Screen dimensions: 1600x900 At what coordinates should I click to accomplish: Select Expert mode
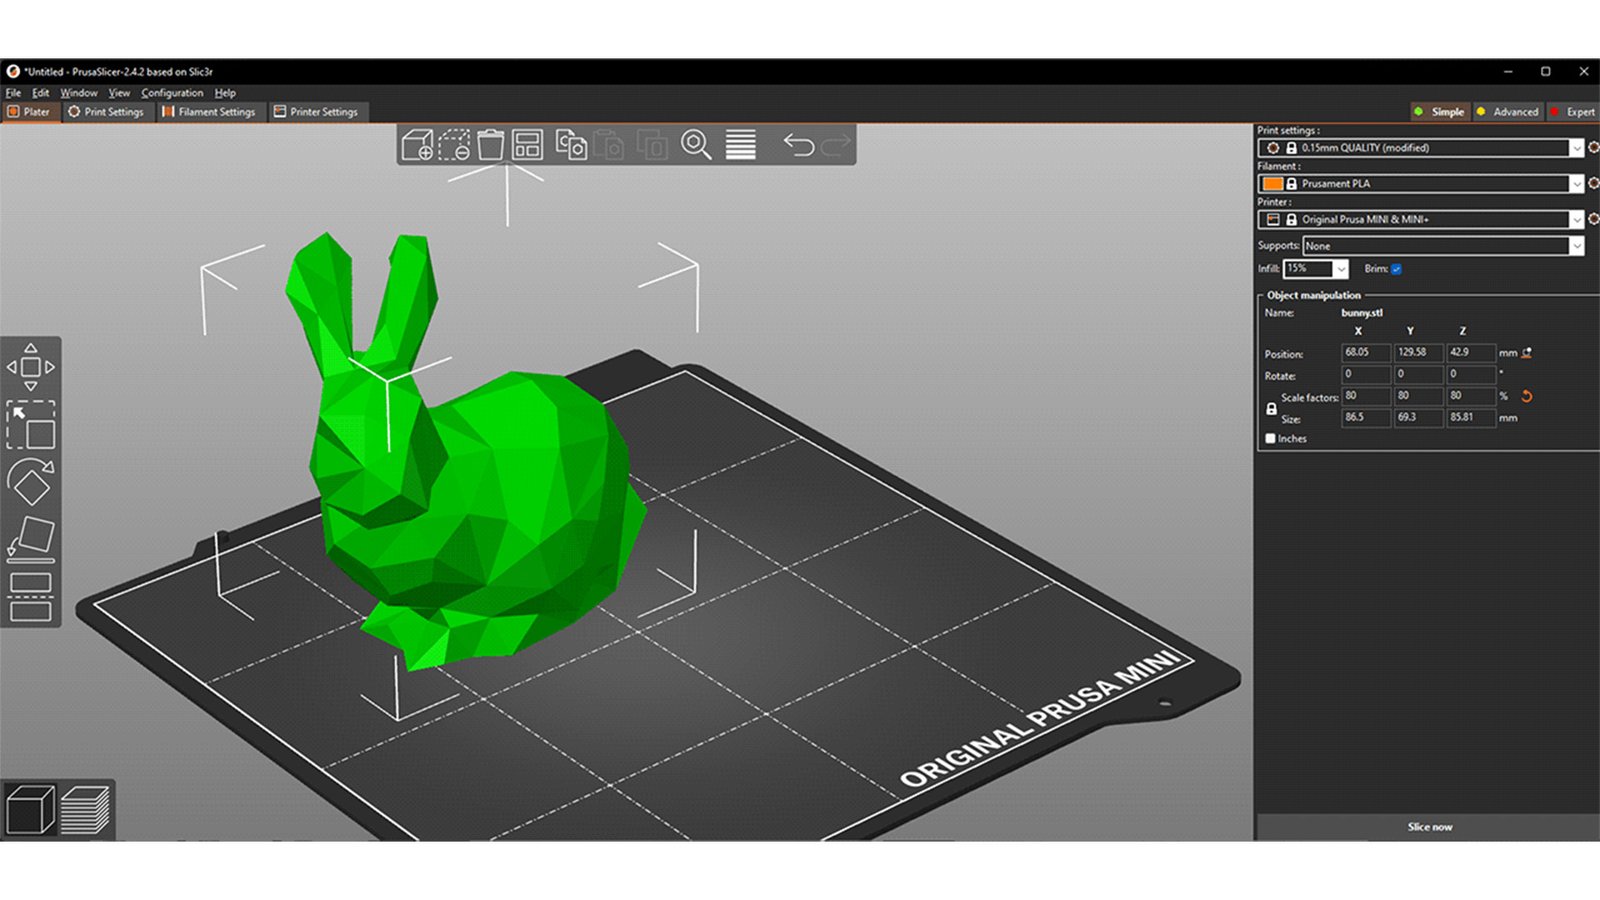coord(1573,112)
